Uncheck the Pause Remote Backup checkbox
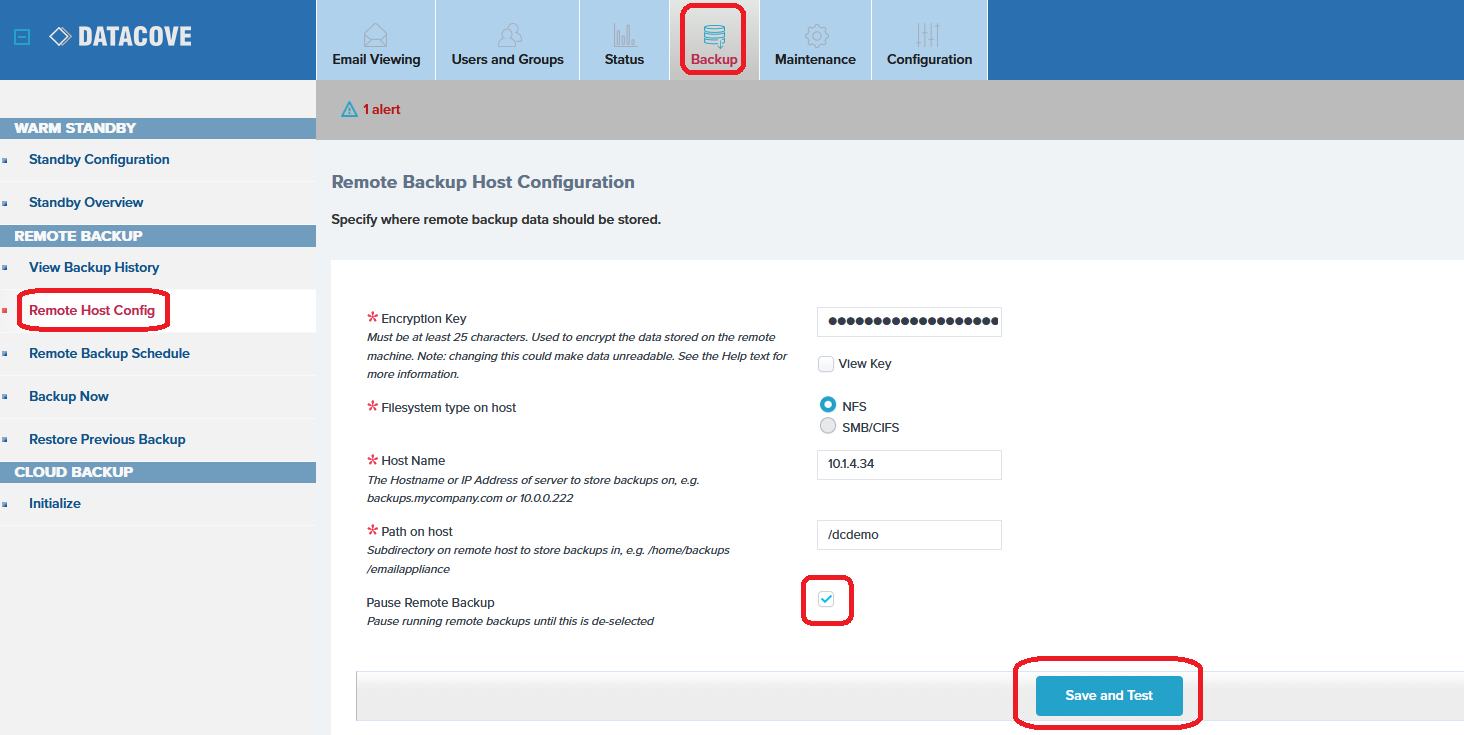 click(x=826, y=599)
